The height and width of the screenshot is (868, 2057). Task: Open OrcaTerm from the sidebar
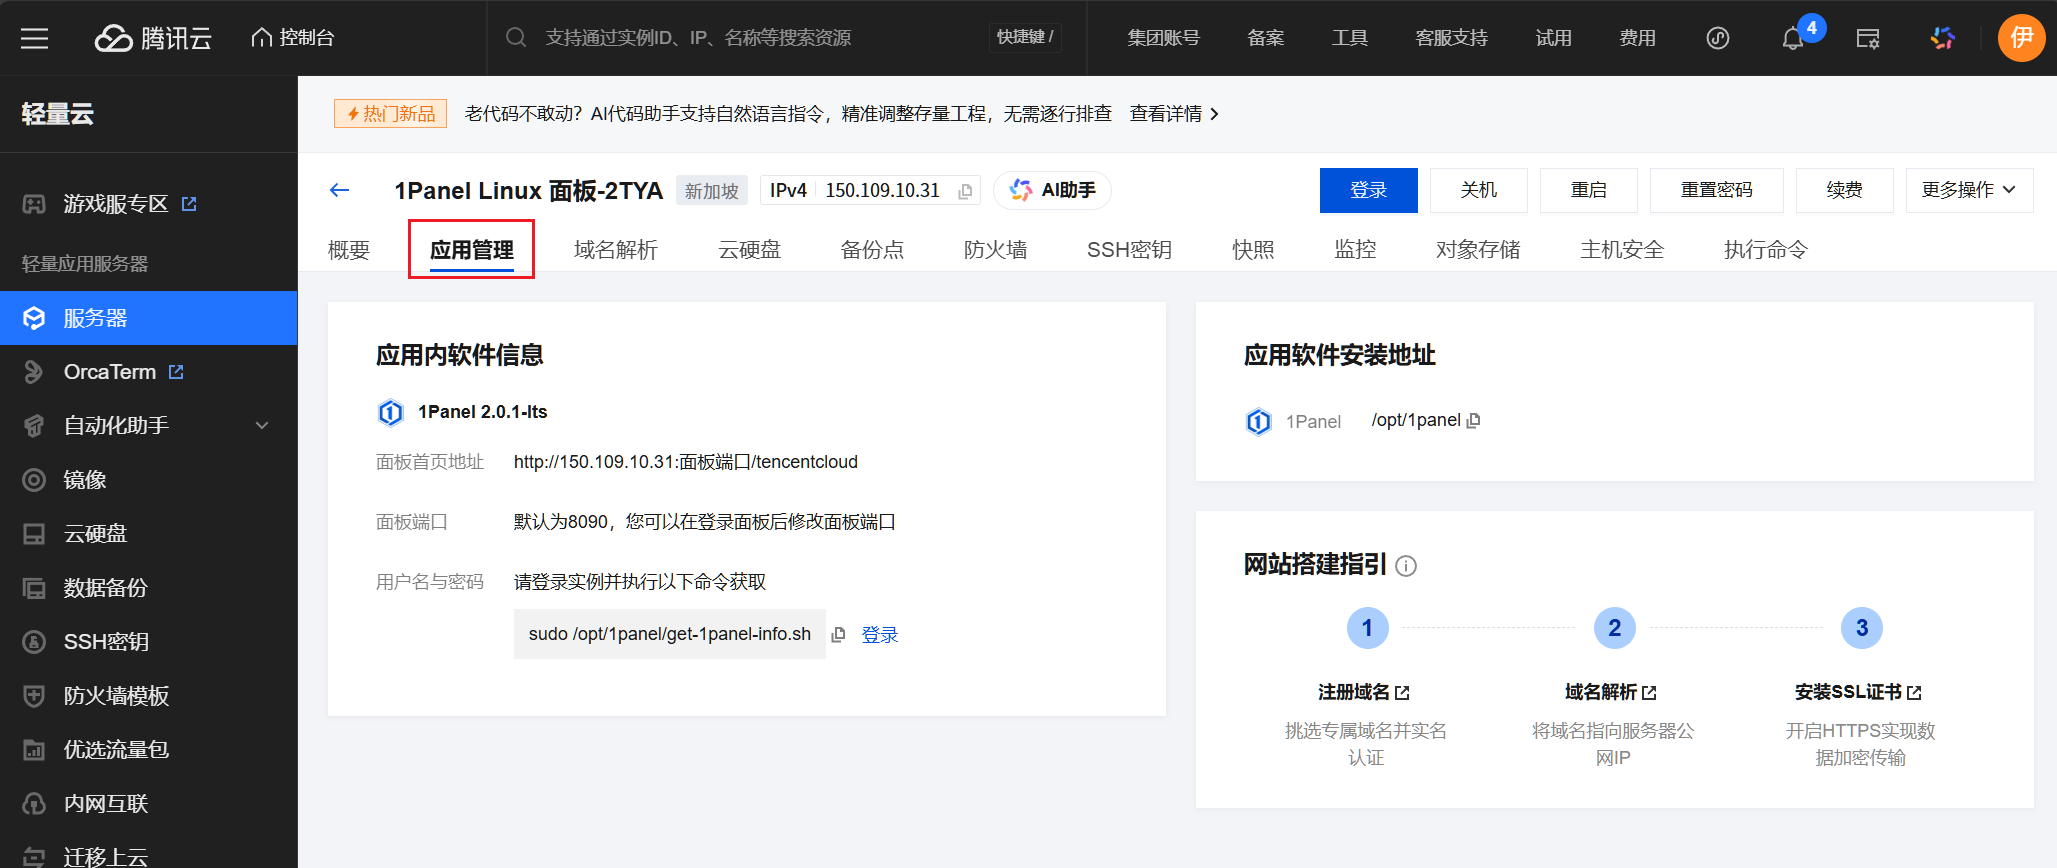[110, 372]
